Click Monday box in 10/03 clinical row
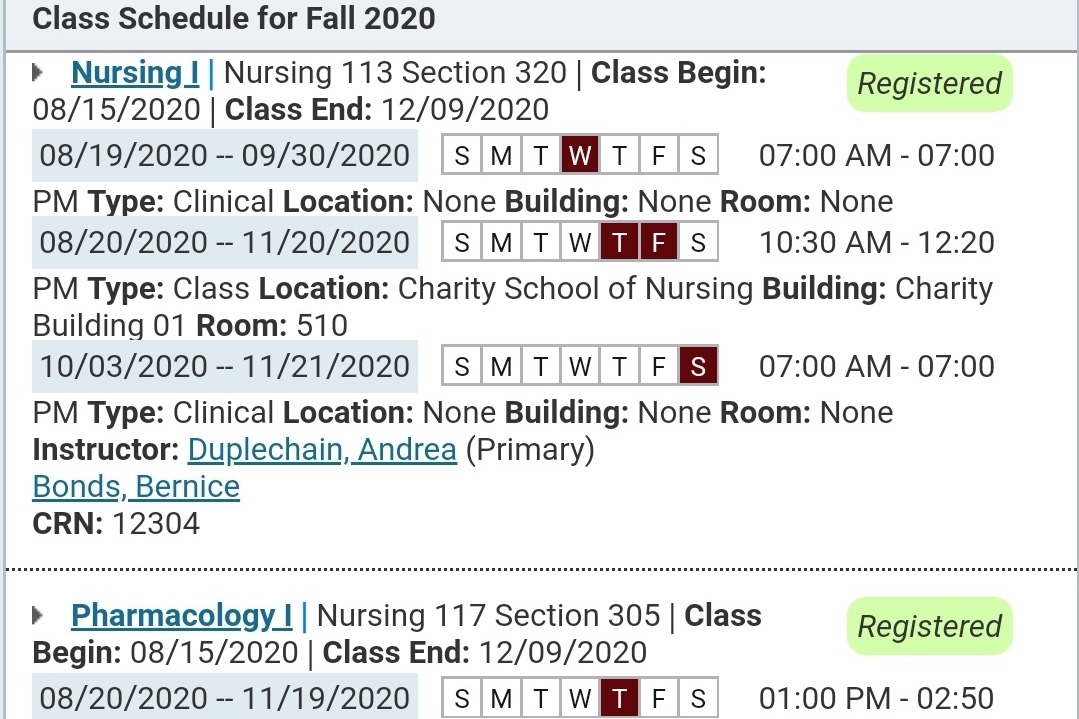Viewport: 1079px width, 719px height. [501, 366]
